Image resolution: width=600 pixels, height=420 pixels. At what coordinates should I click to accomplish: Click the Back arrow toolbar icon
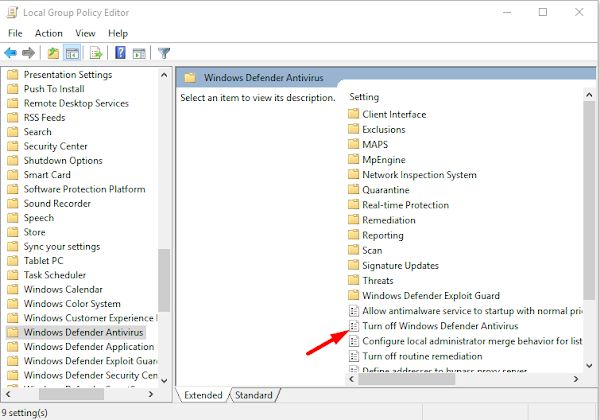coord(10,53)
